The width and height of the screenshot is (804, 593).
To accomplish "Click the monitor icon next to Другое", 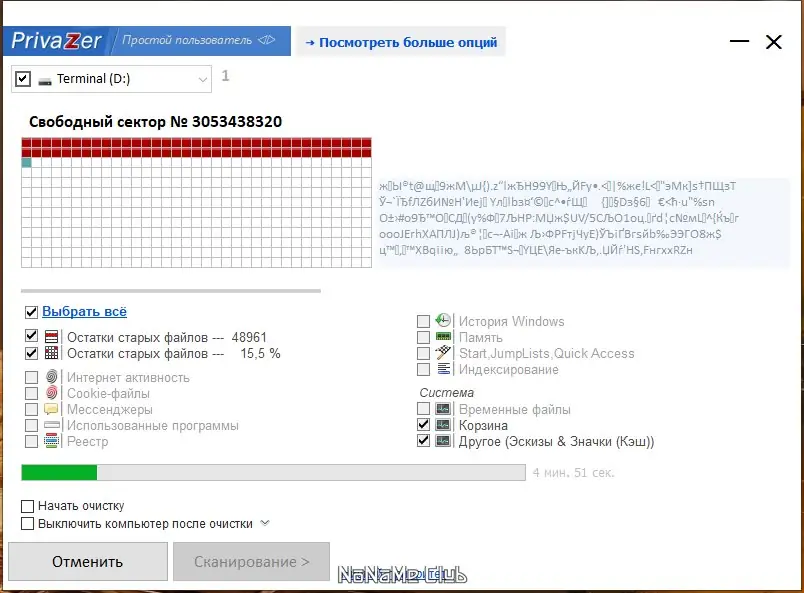I will point(443,441).
